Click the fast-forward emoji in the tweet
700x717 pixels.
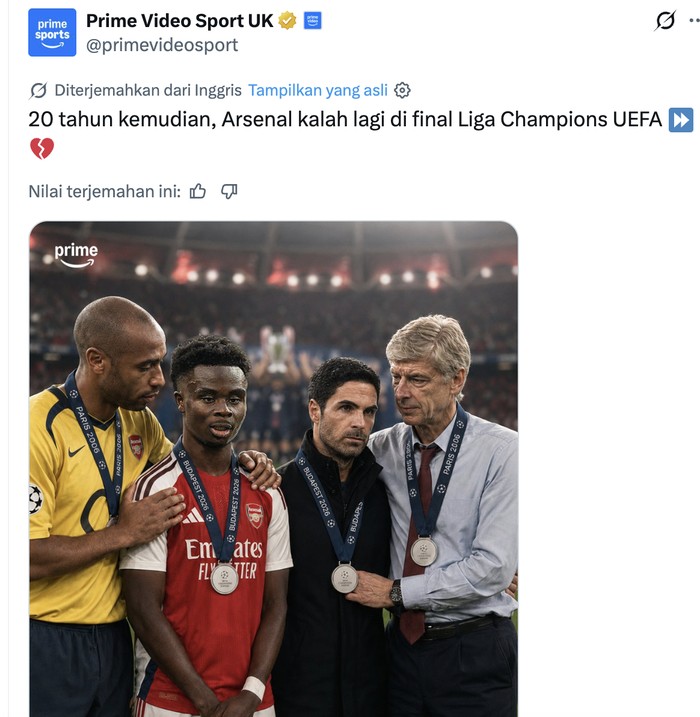[x=681, y=120]
